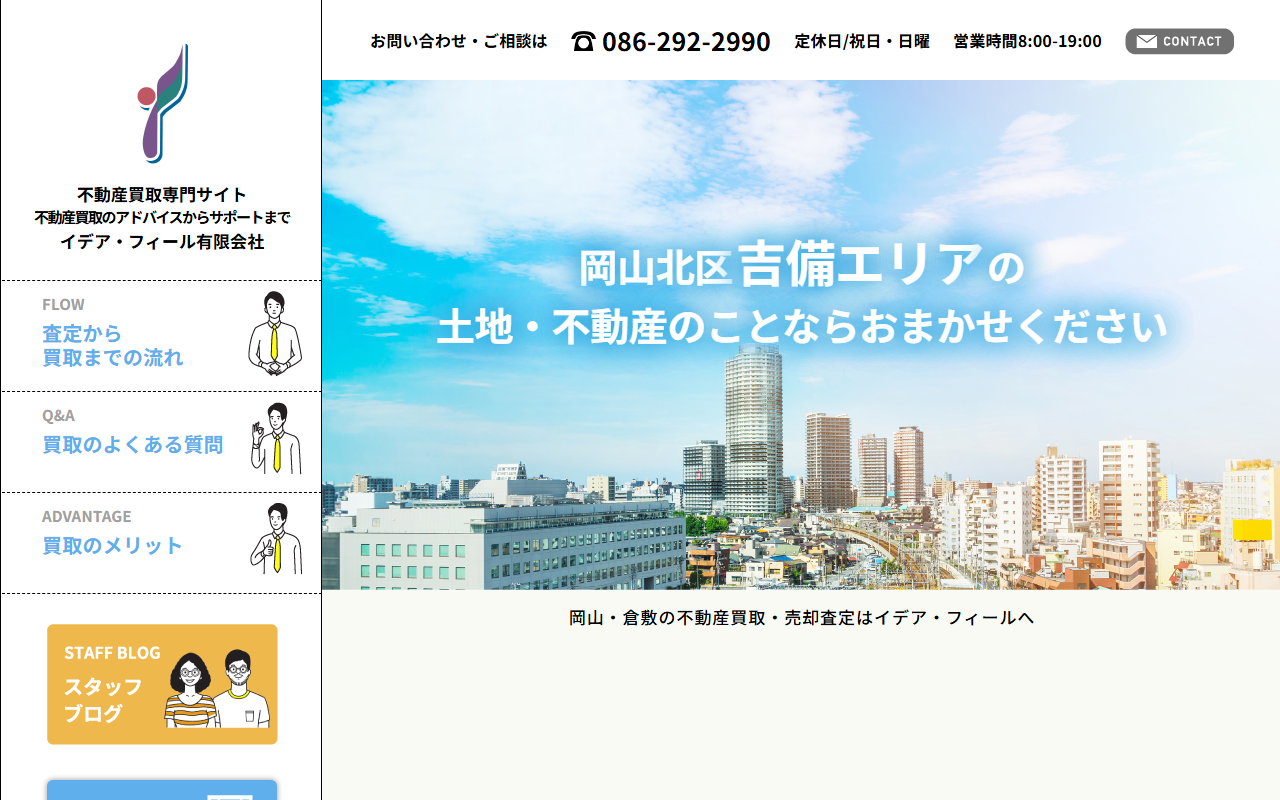Viewport: 1280px width, 800px height.
Task: Click the Idea Feel company logo
Action: (162, 102)
